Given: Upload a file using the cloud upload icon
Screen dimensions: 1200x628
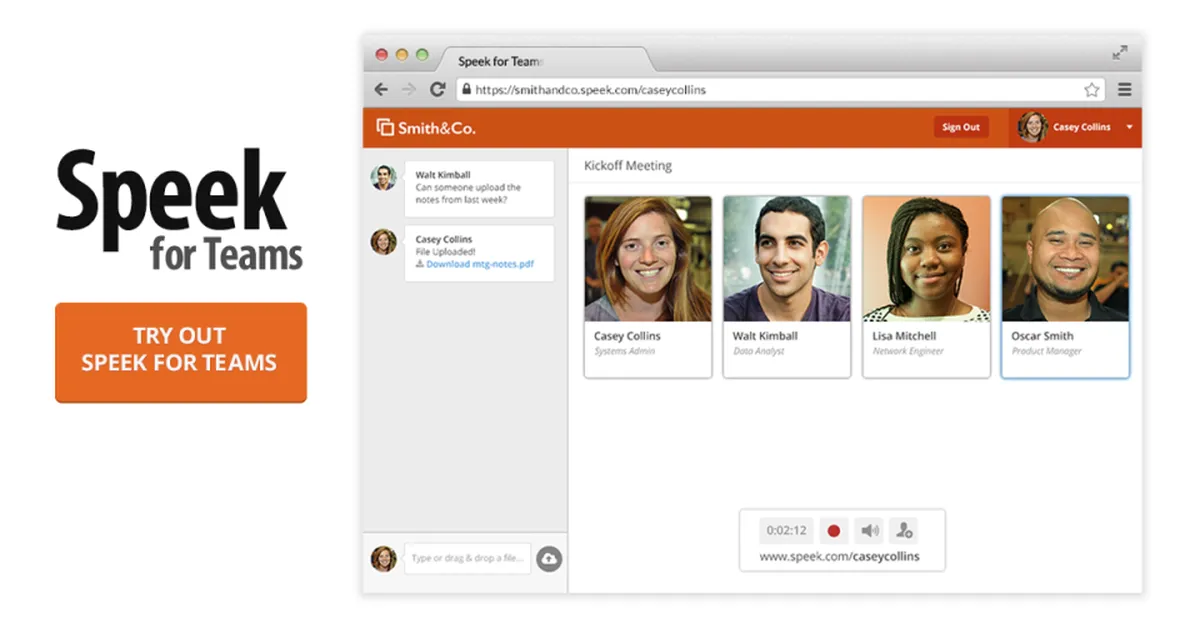Looking at the screenshot, I should [549, 558].
